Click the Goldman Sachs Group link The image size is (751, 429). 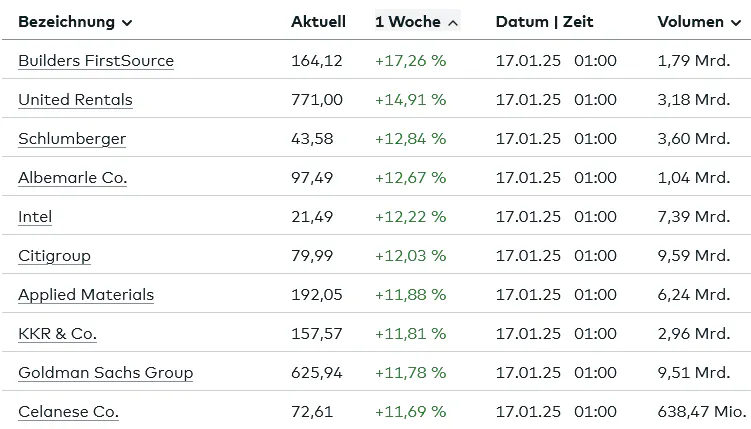[105, 373]
